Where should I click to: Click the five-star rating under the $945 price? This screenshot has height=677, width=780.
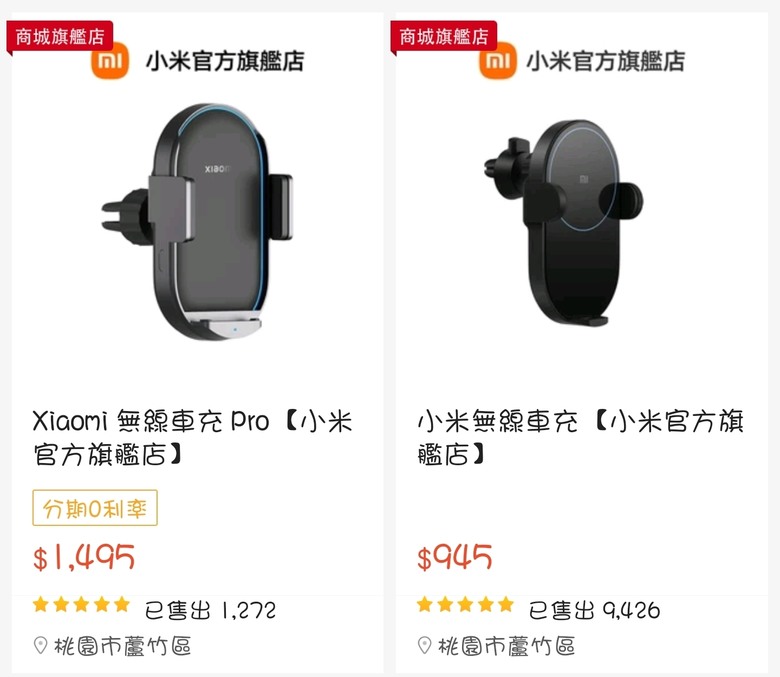tap(465, 605)
